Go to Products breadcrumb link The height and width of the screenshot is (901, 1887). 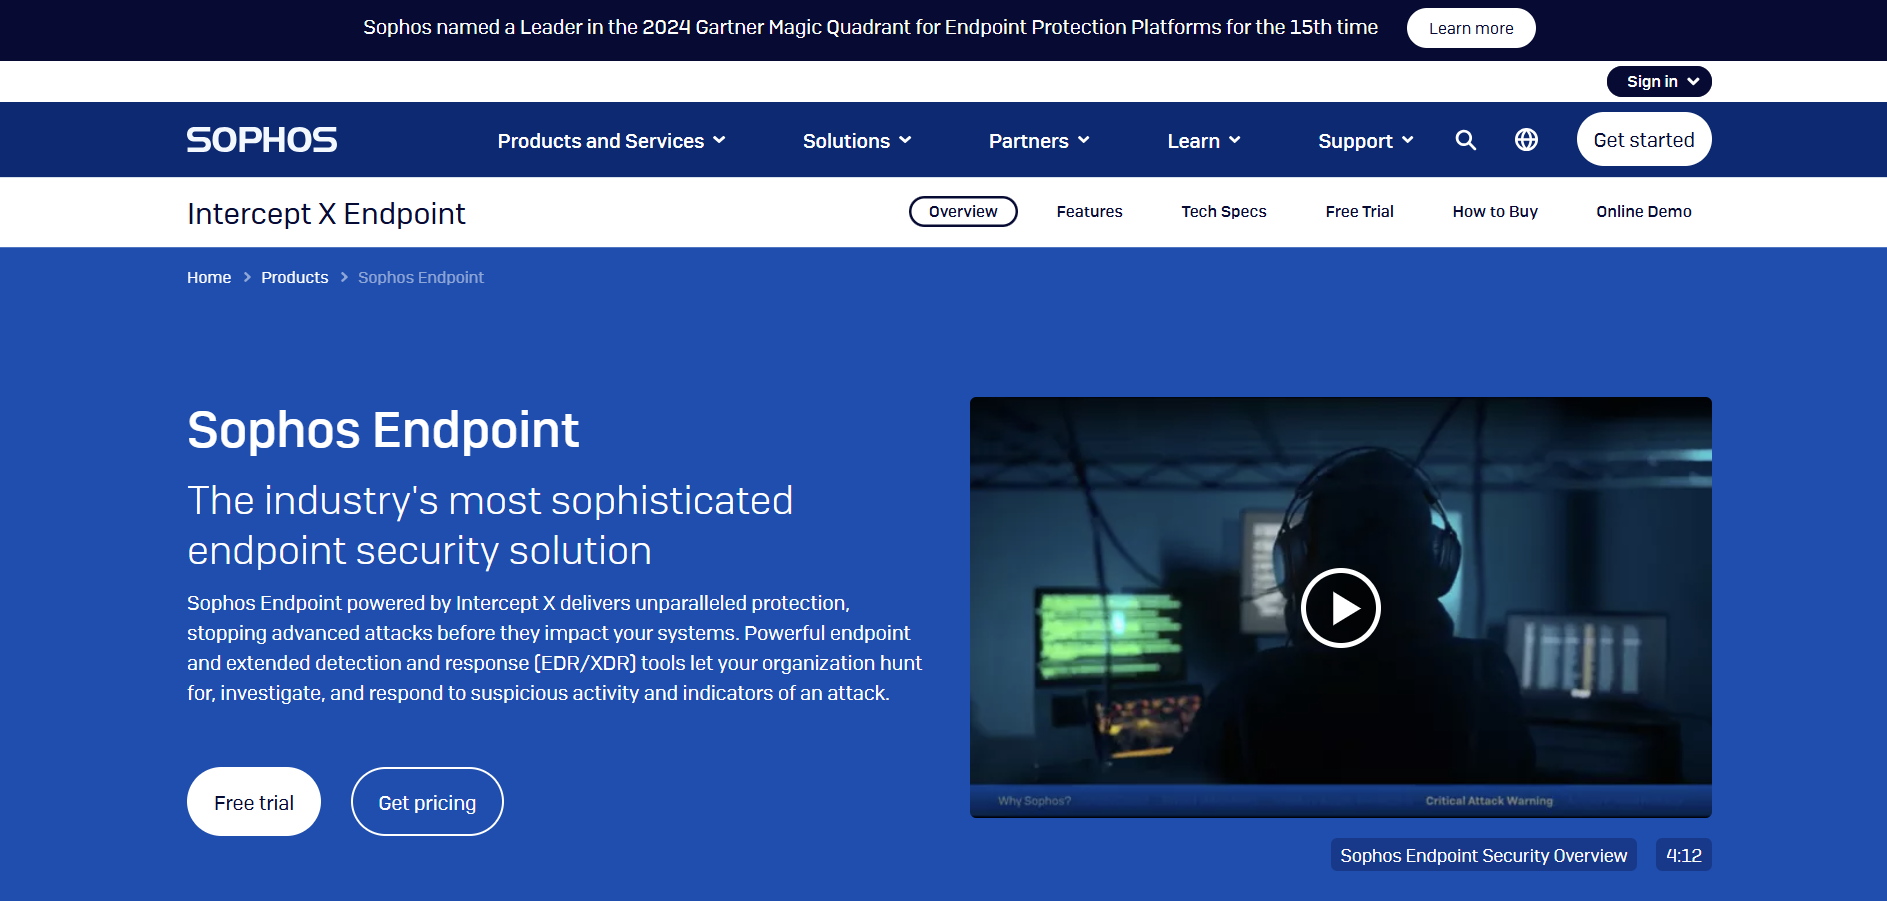[294, 278]
